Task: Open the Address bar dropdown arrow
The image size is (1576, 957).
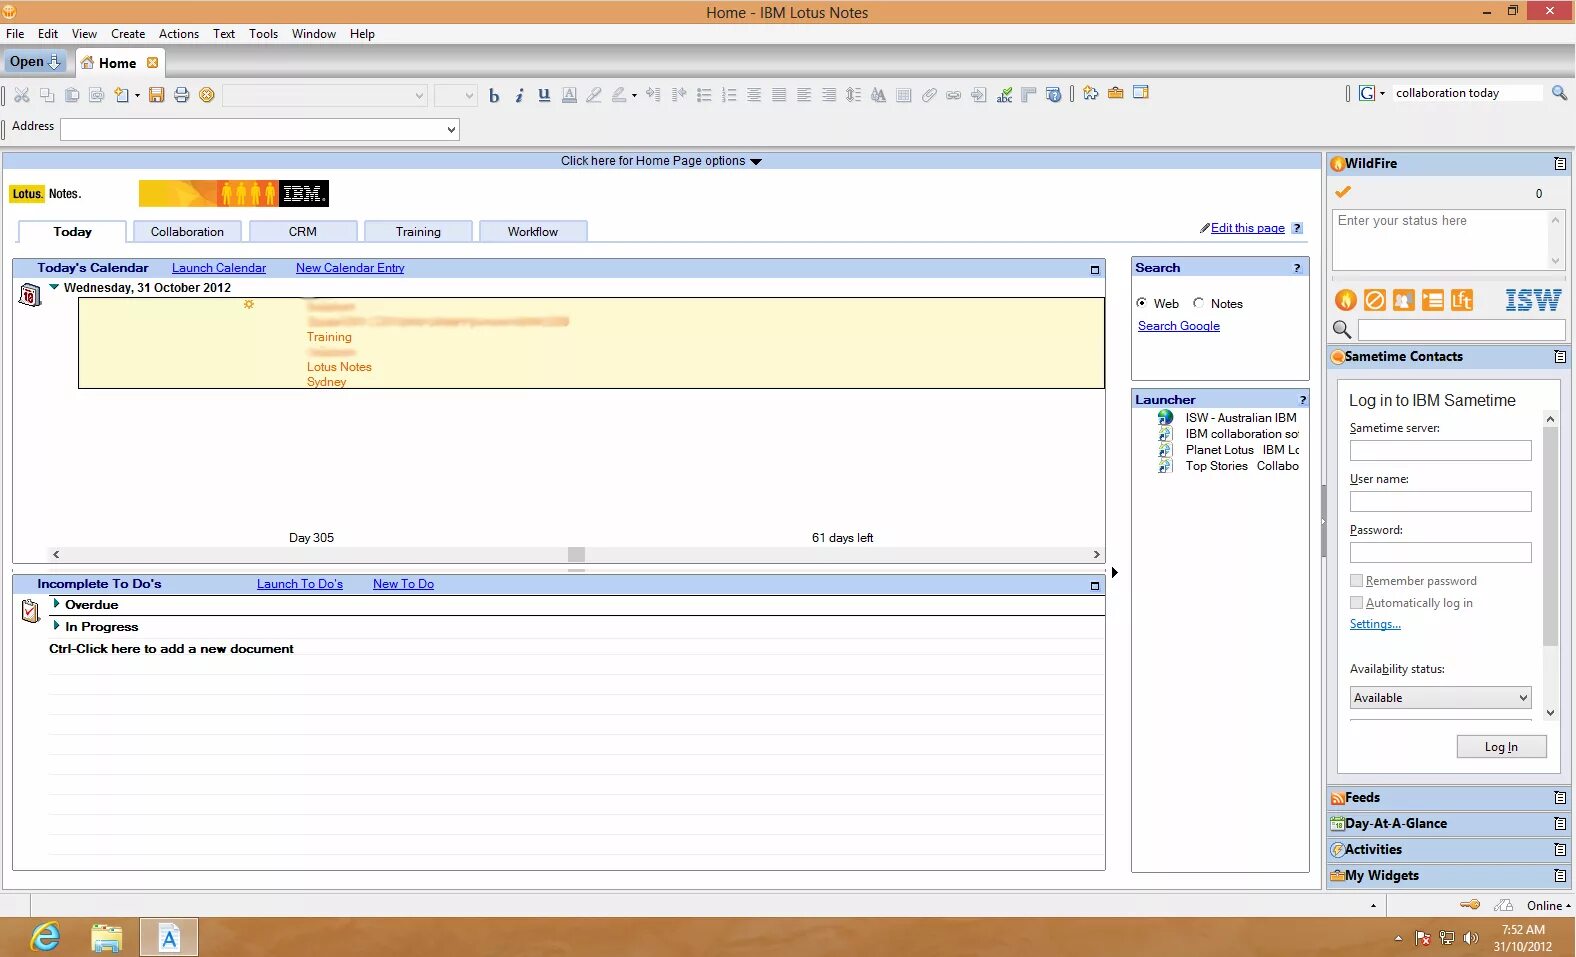Action: point(451,130)
